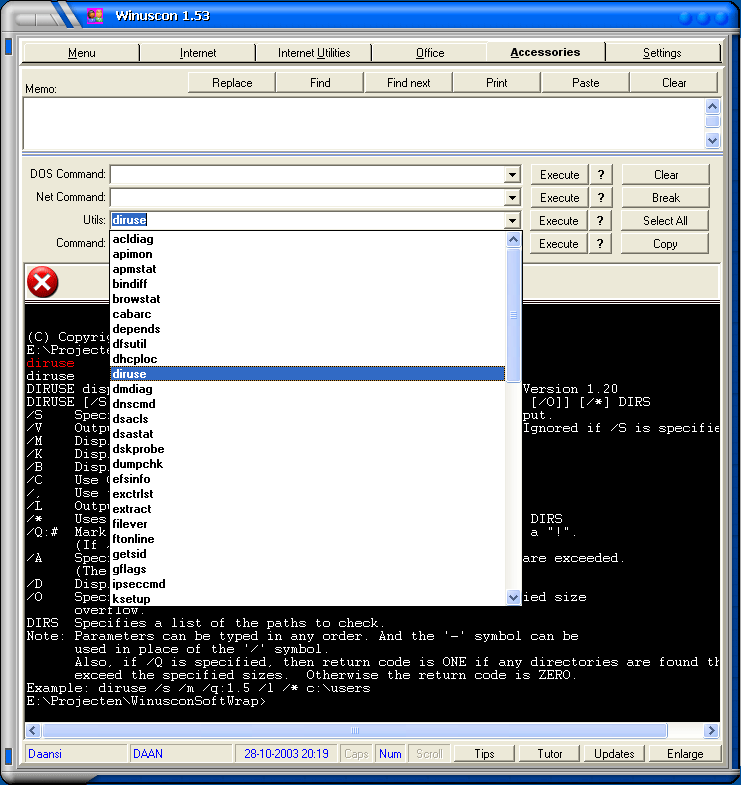The width and height of the screenshot is (741, 785).
Task: Click the Memo scroll up arrow
Action: (712, 106)
